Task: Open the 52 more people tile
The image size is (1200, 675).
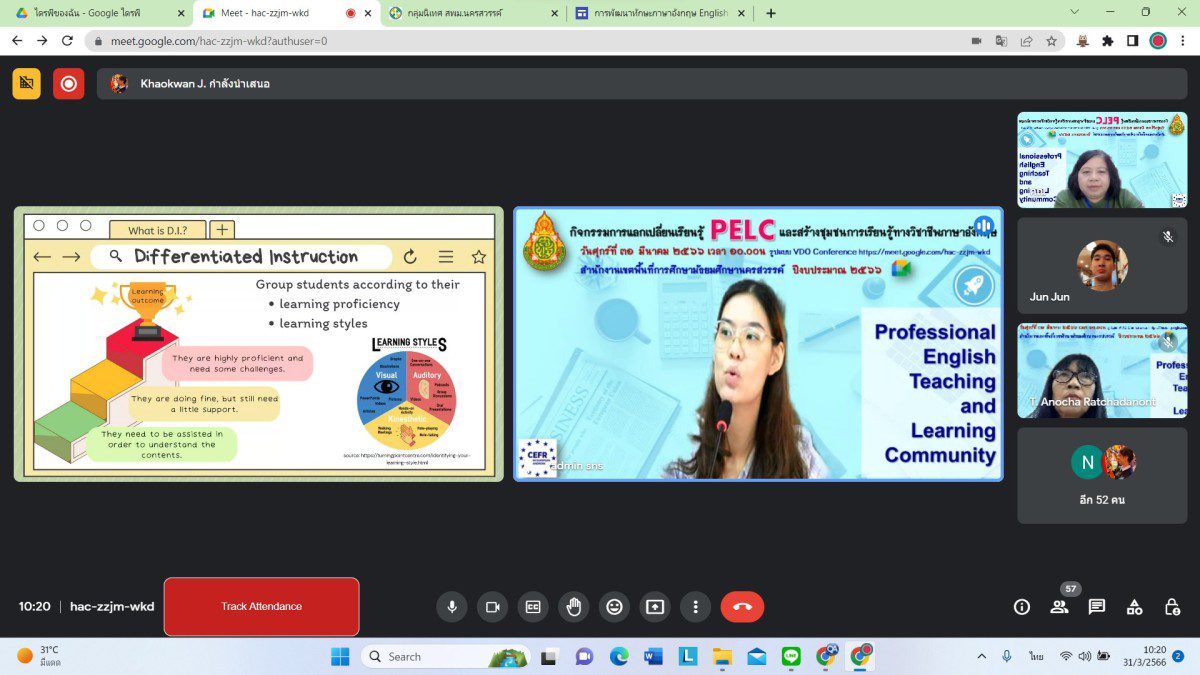Action: (x=1102, y=476)
